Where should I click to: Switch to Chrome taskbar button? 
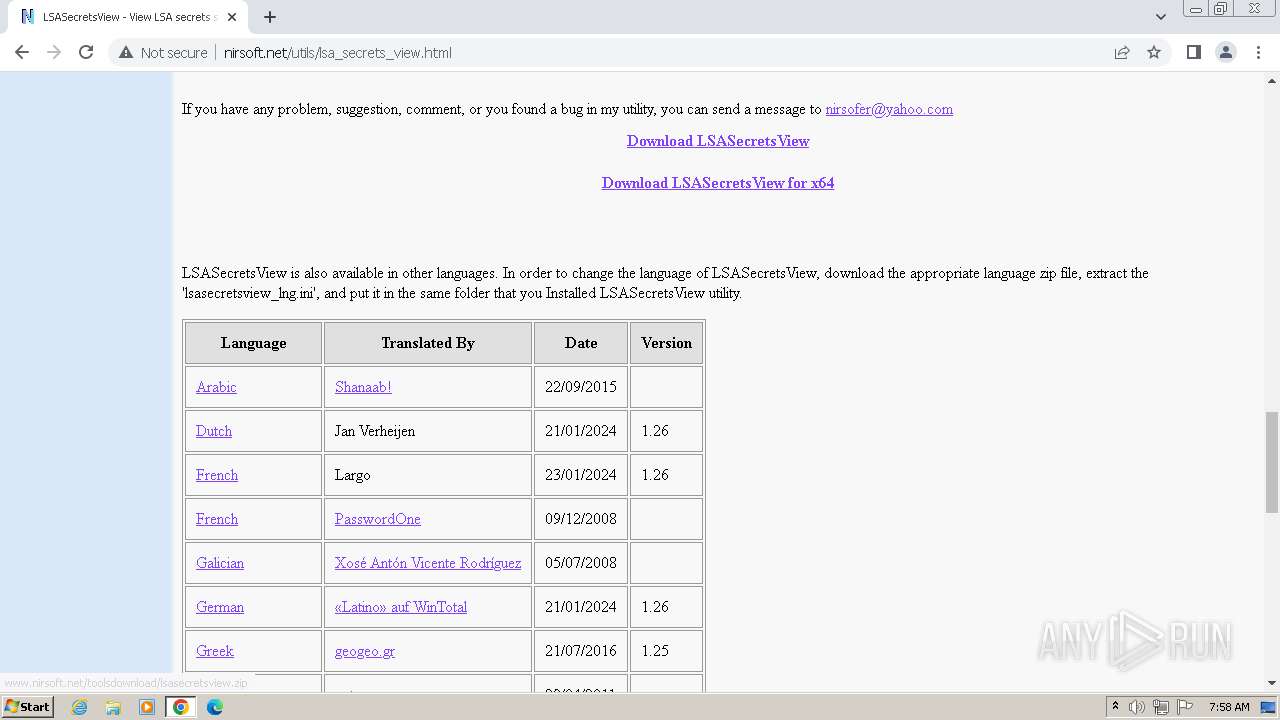(x=180, y=707)
